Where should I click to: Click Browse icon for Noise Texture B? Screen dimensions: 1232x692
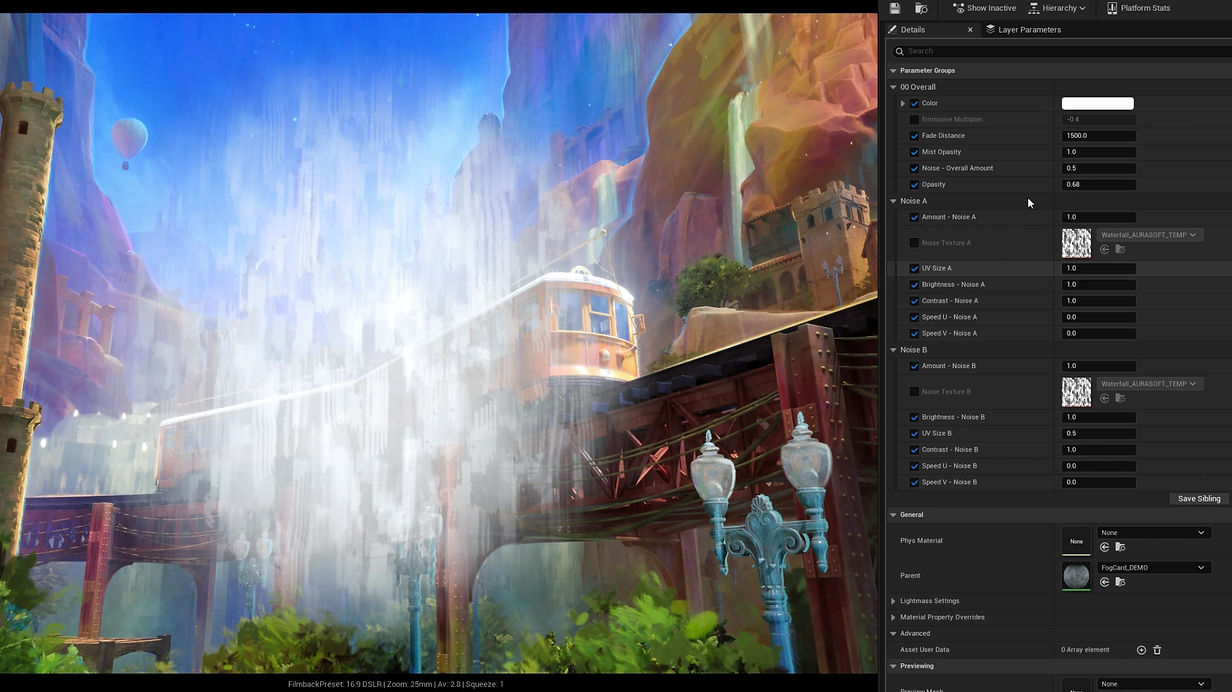tap(1120, 398)
